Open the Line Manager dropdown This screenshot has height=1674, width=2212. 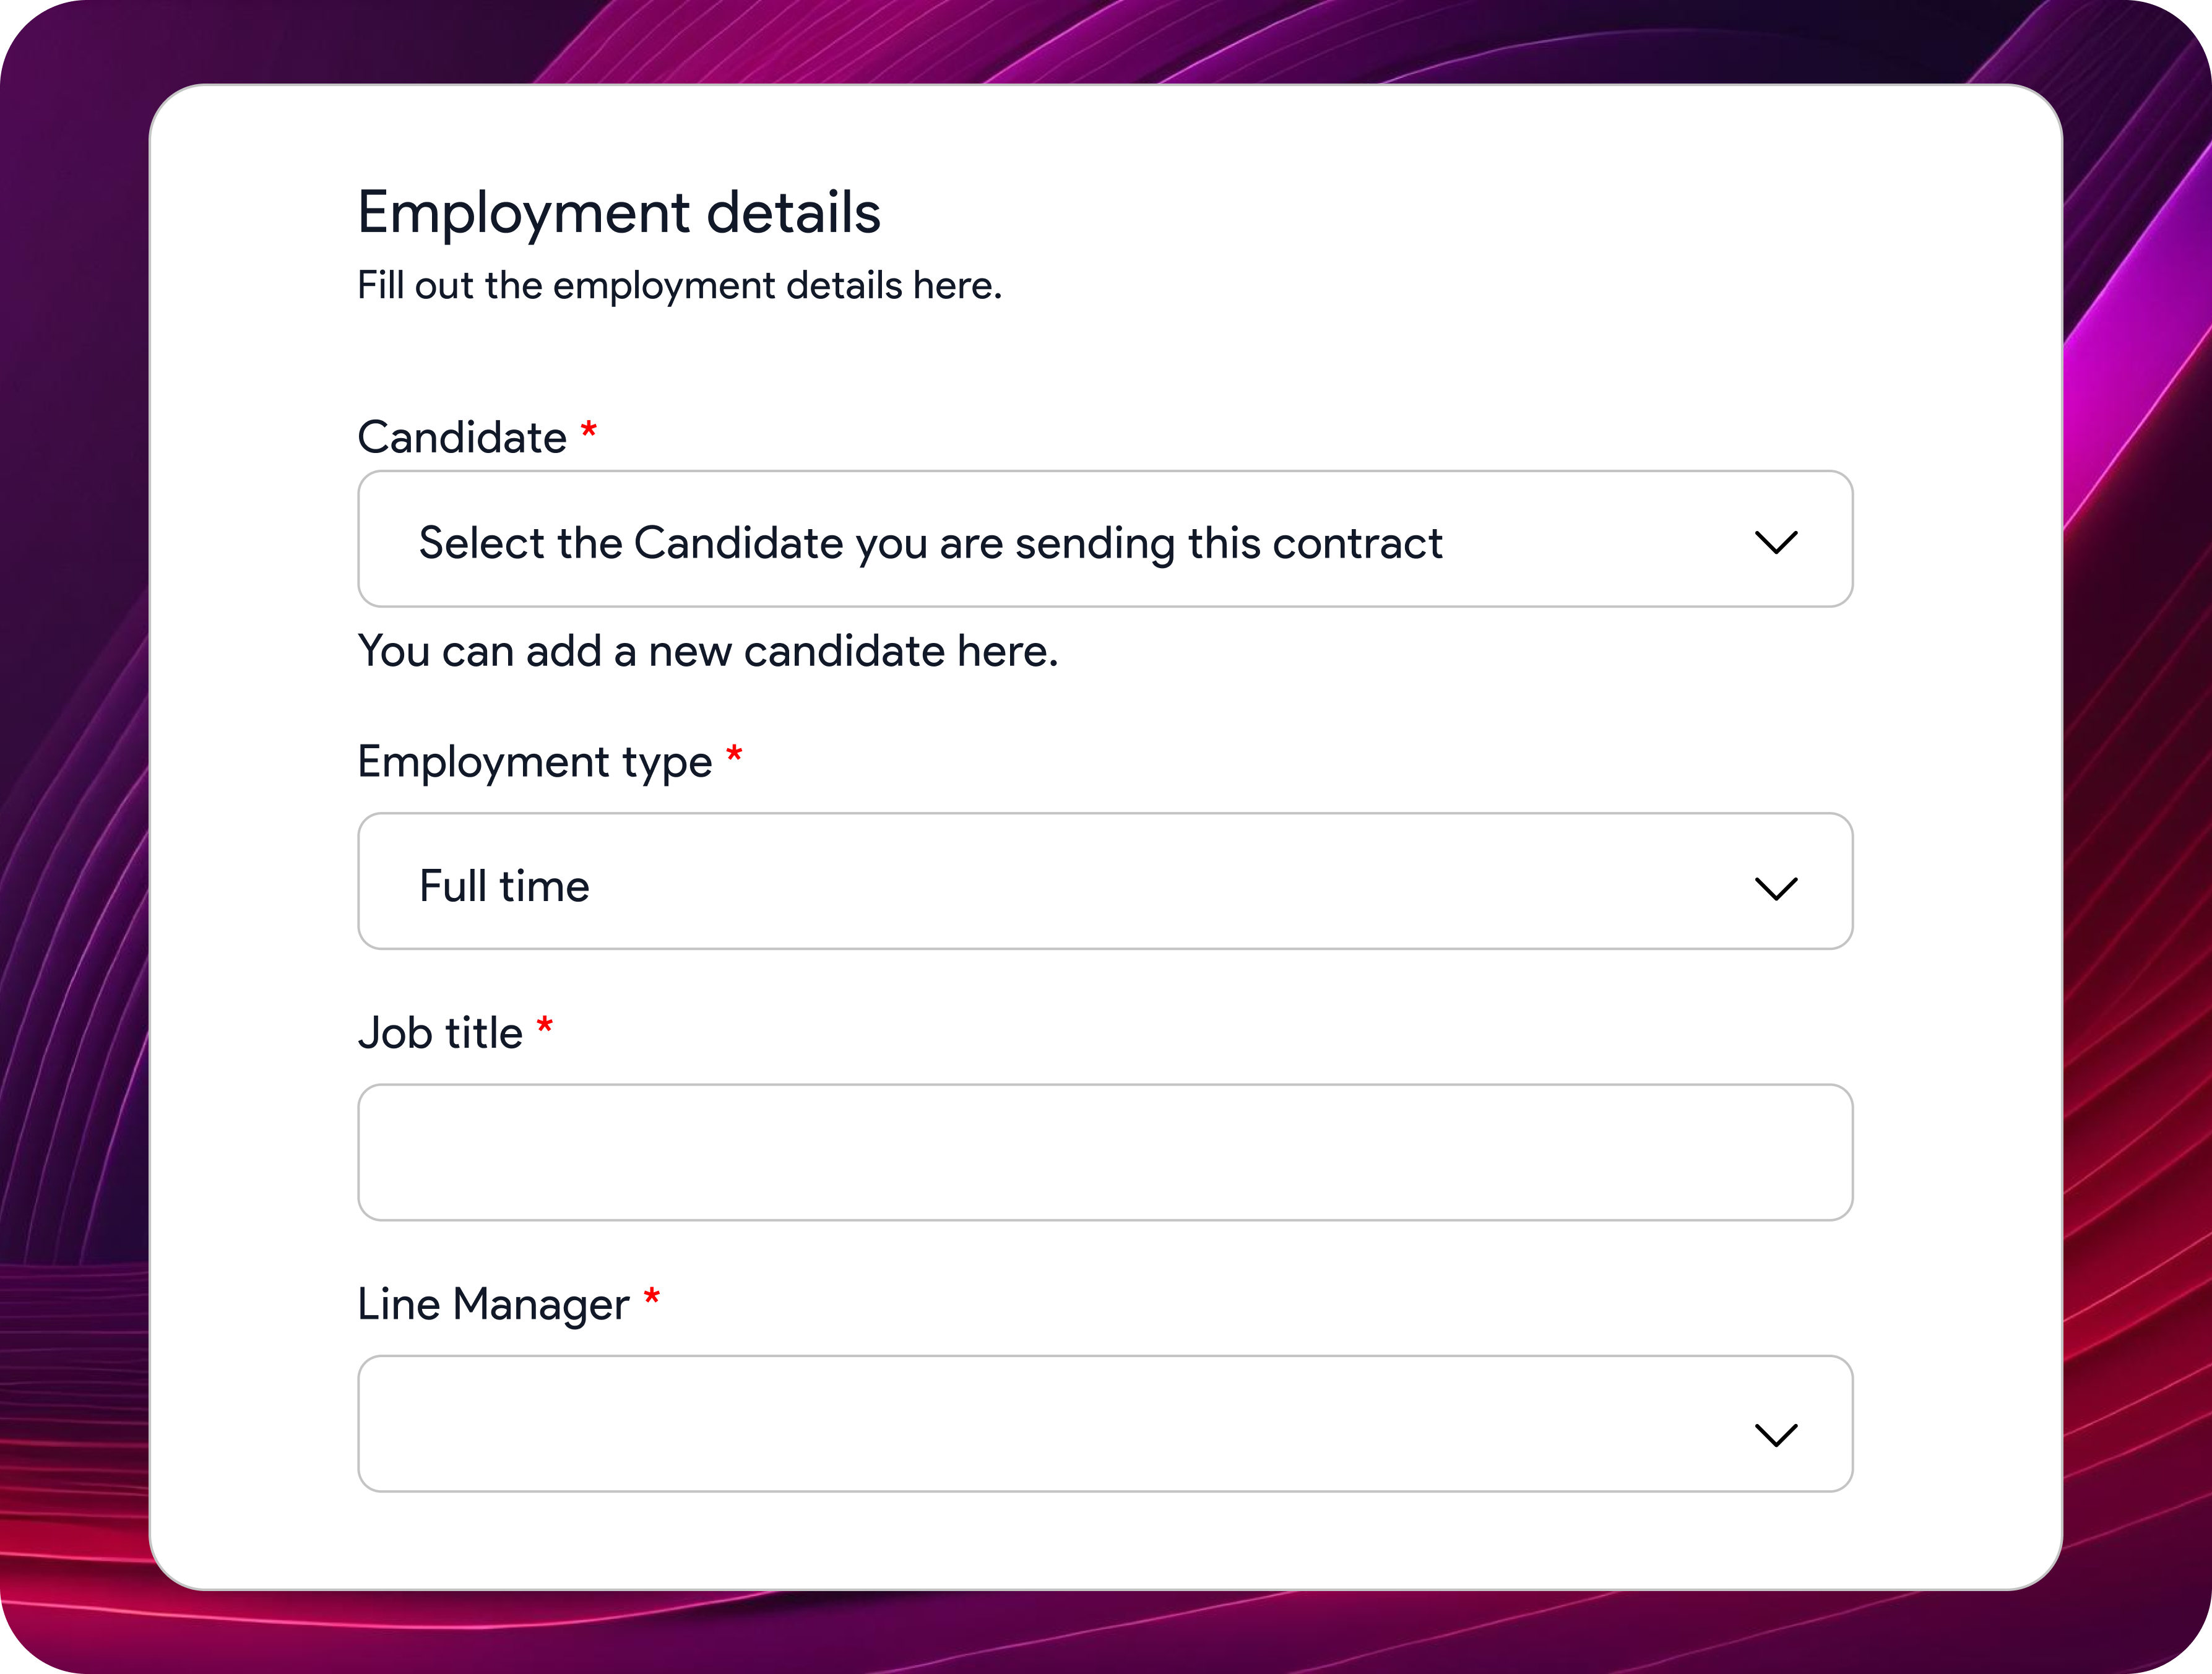click(1105, 1423)
